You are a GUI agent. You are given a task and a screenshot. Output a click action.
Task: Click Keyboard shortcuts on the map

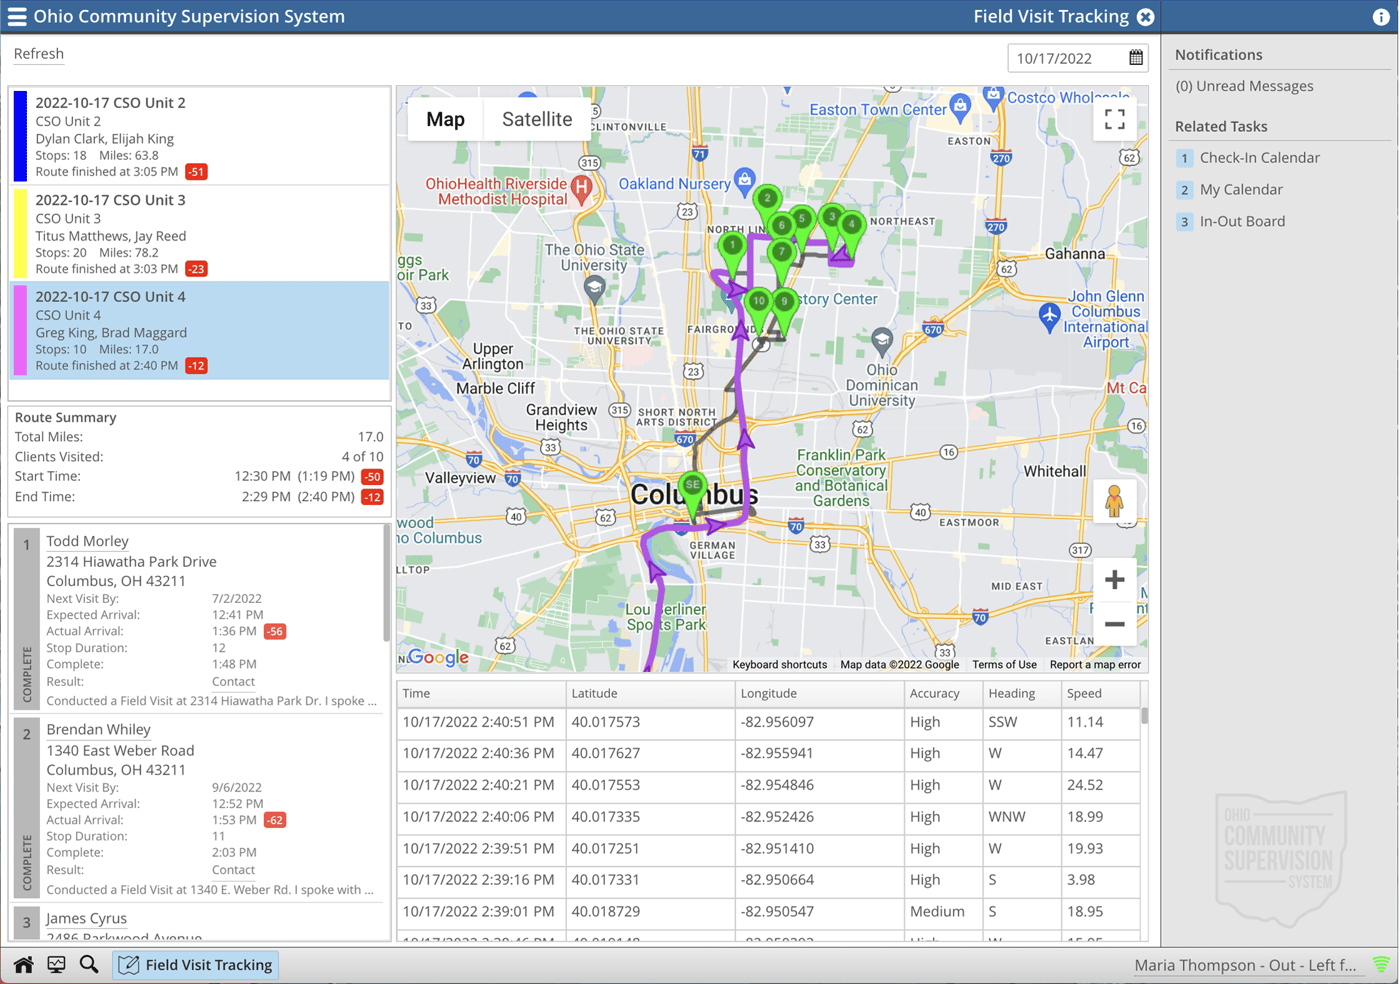click(779, 665)
